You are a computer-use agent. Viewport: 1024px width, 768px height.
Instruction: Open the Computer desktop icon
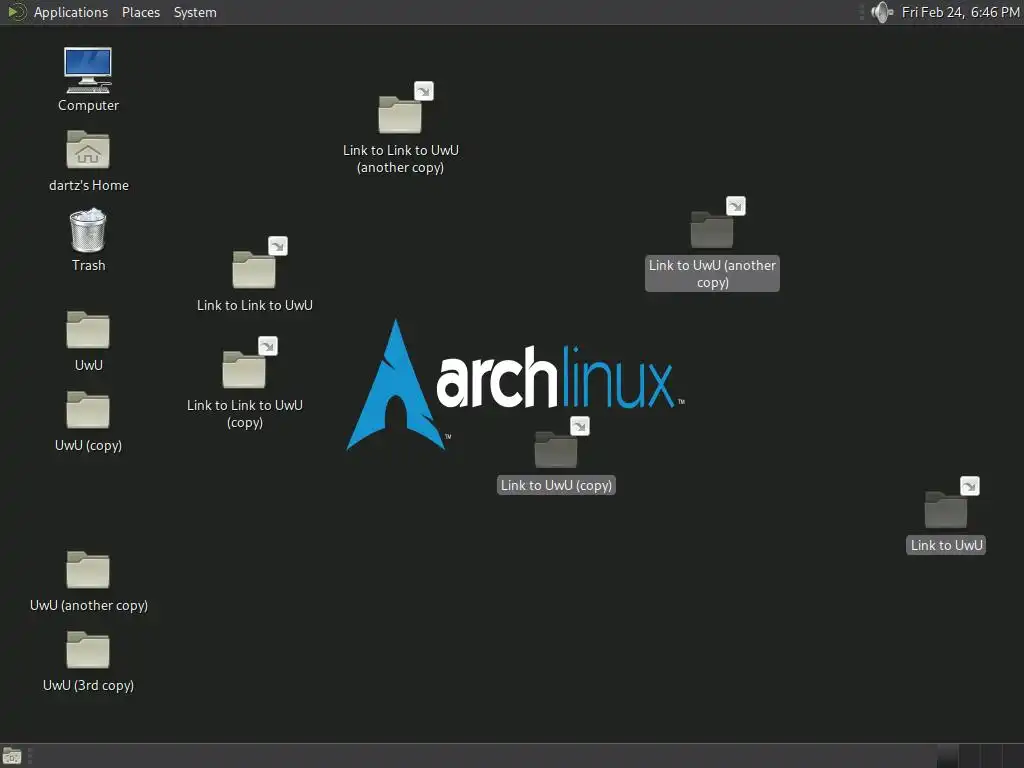(x=88, y=70)
